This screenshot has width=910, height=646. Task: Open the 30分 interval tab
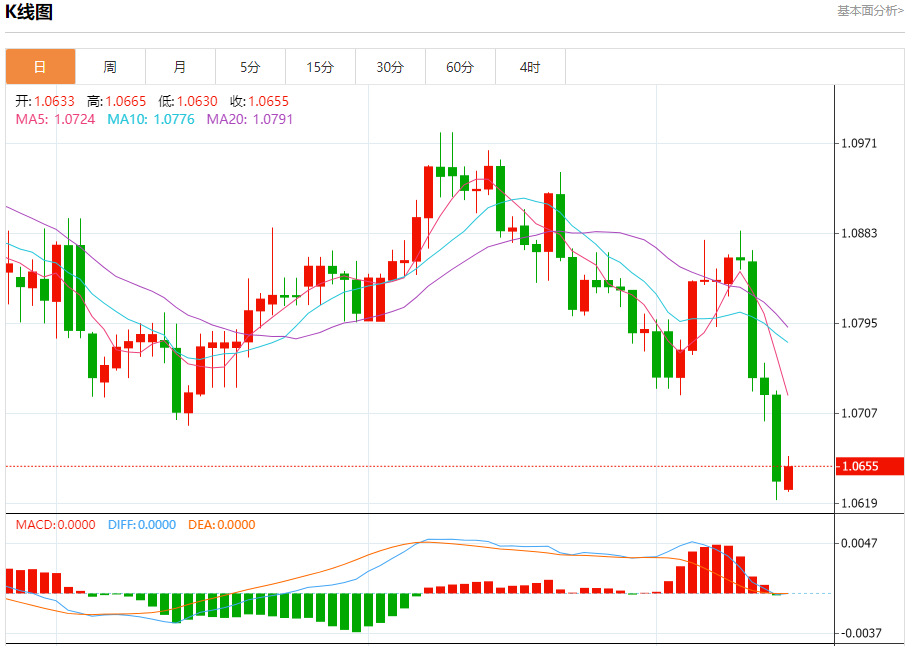tap(390, 67)
